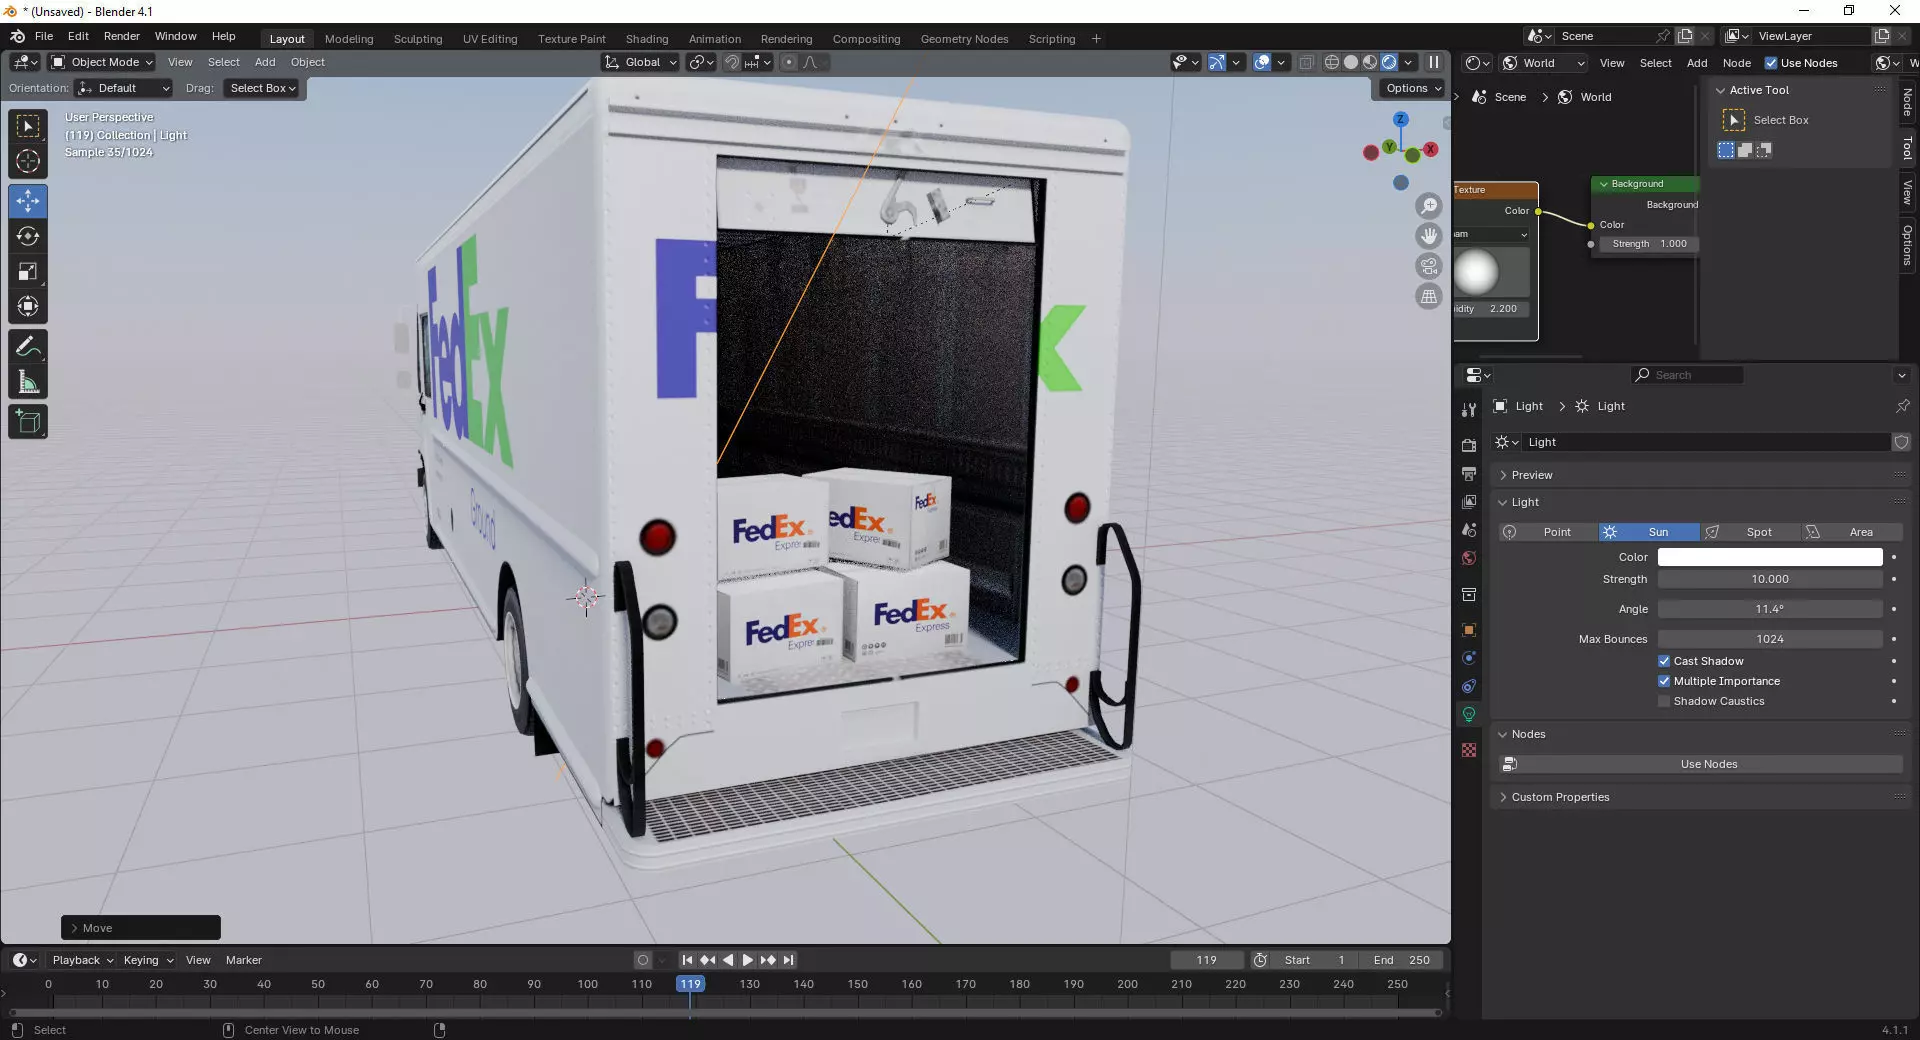Open the View Layer properties tab
The width and height of the screenshot is (1920, 1040).
1469,501
